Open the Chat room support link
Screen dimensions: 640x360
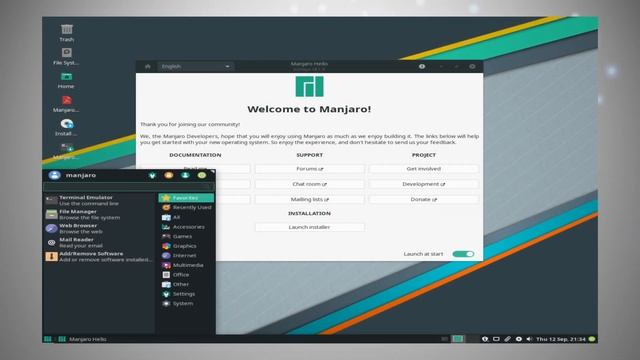click(309, 184)
